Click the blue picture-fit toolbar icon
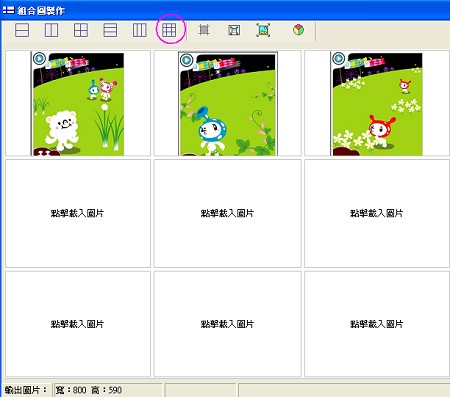 point(263,30)
